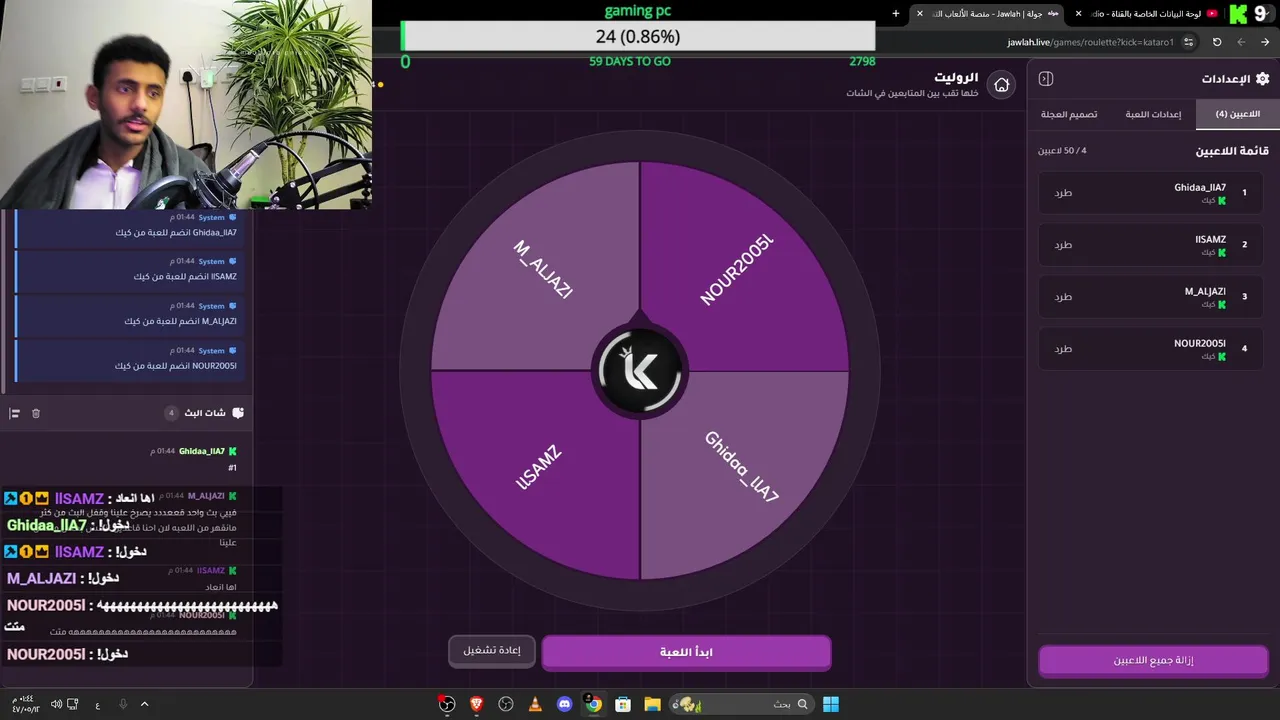This screenshot has height=720, width=1280.
Task: Click Ghidaa_IIA7 username in stream chat
Action: pyautogui.click(x=202, y=451)
